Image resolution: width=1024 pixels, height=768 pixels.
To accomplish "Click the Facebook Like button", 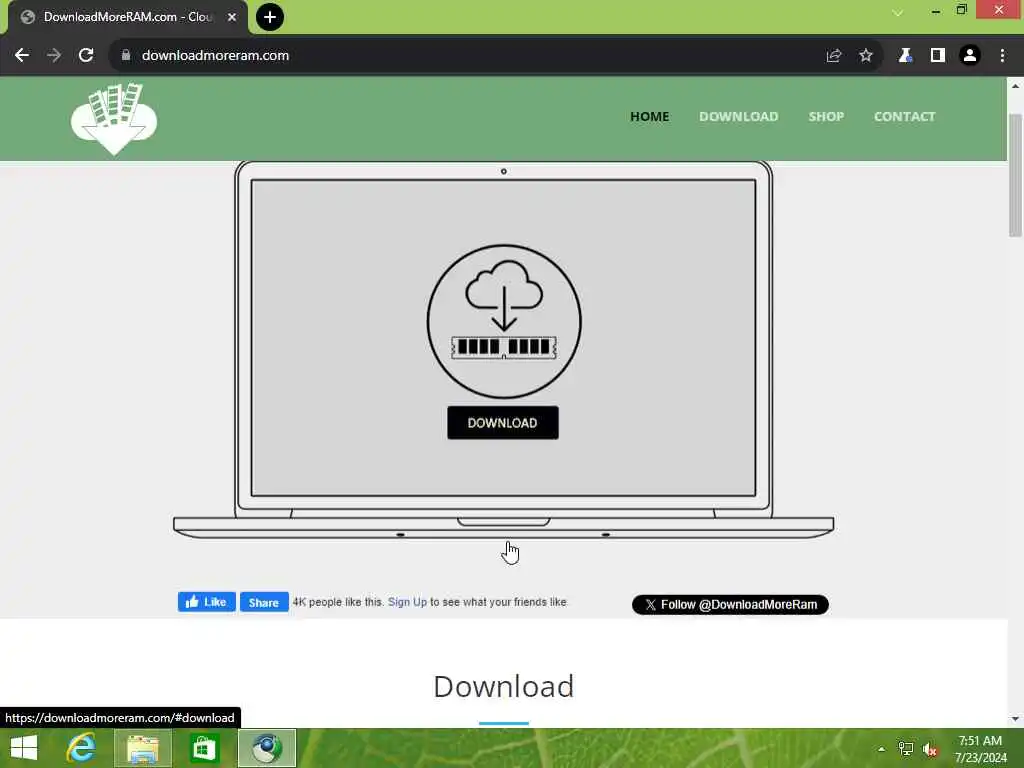I will pyautogui.click(x=206, y=602).
